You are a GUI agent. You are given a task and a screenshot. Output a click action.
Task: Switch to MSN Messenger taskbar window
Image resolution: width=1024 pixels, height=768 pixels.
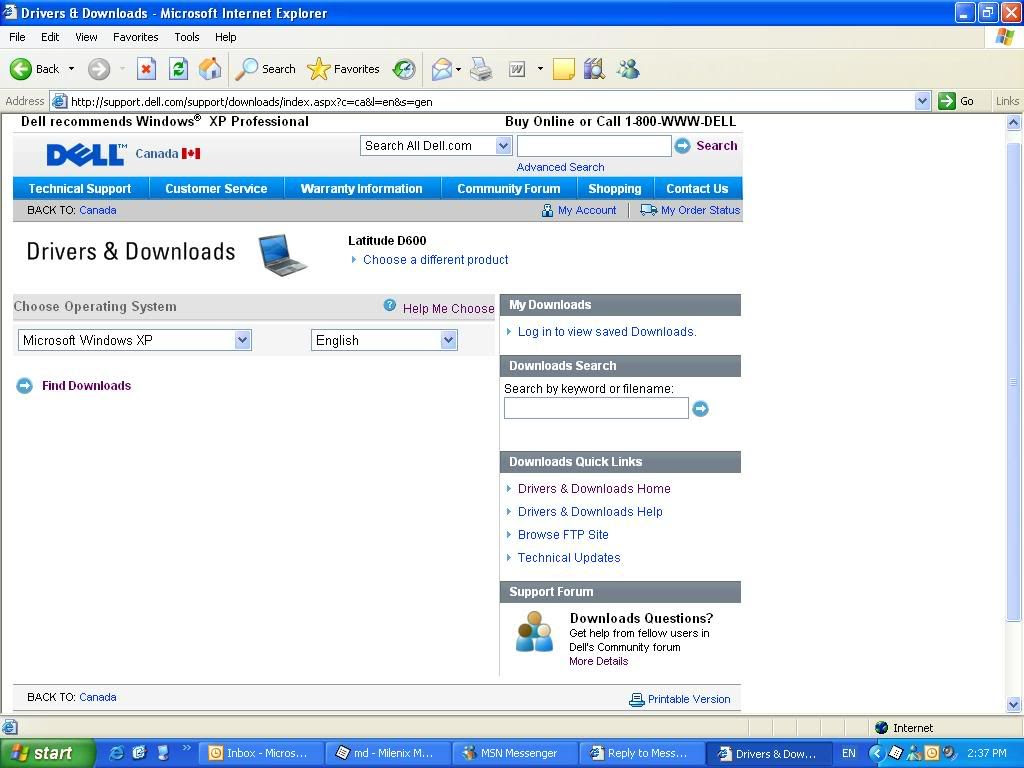point(513,753)
